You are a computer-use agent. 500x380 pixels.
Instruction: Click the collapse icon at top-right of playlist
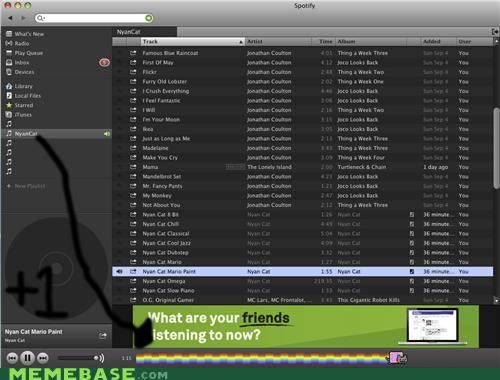pos(495,32)
